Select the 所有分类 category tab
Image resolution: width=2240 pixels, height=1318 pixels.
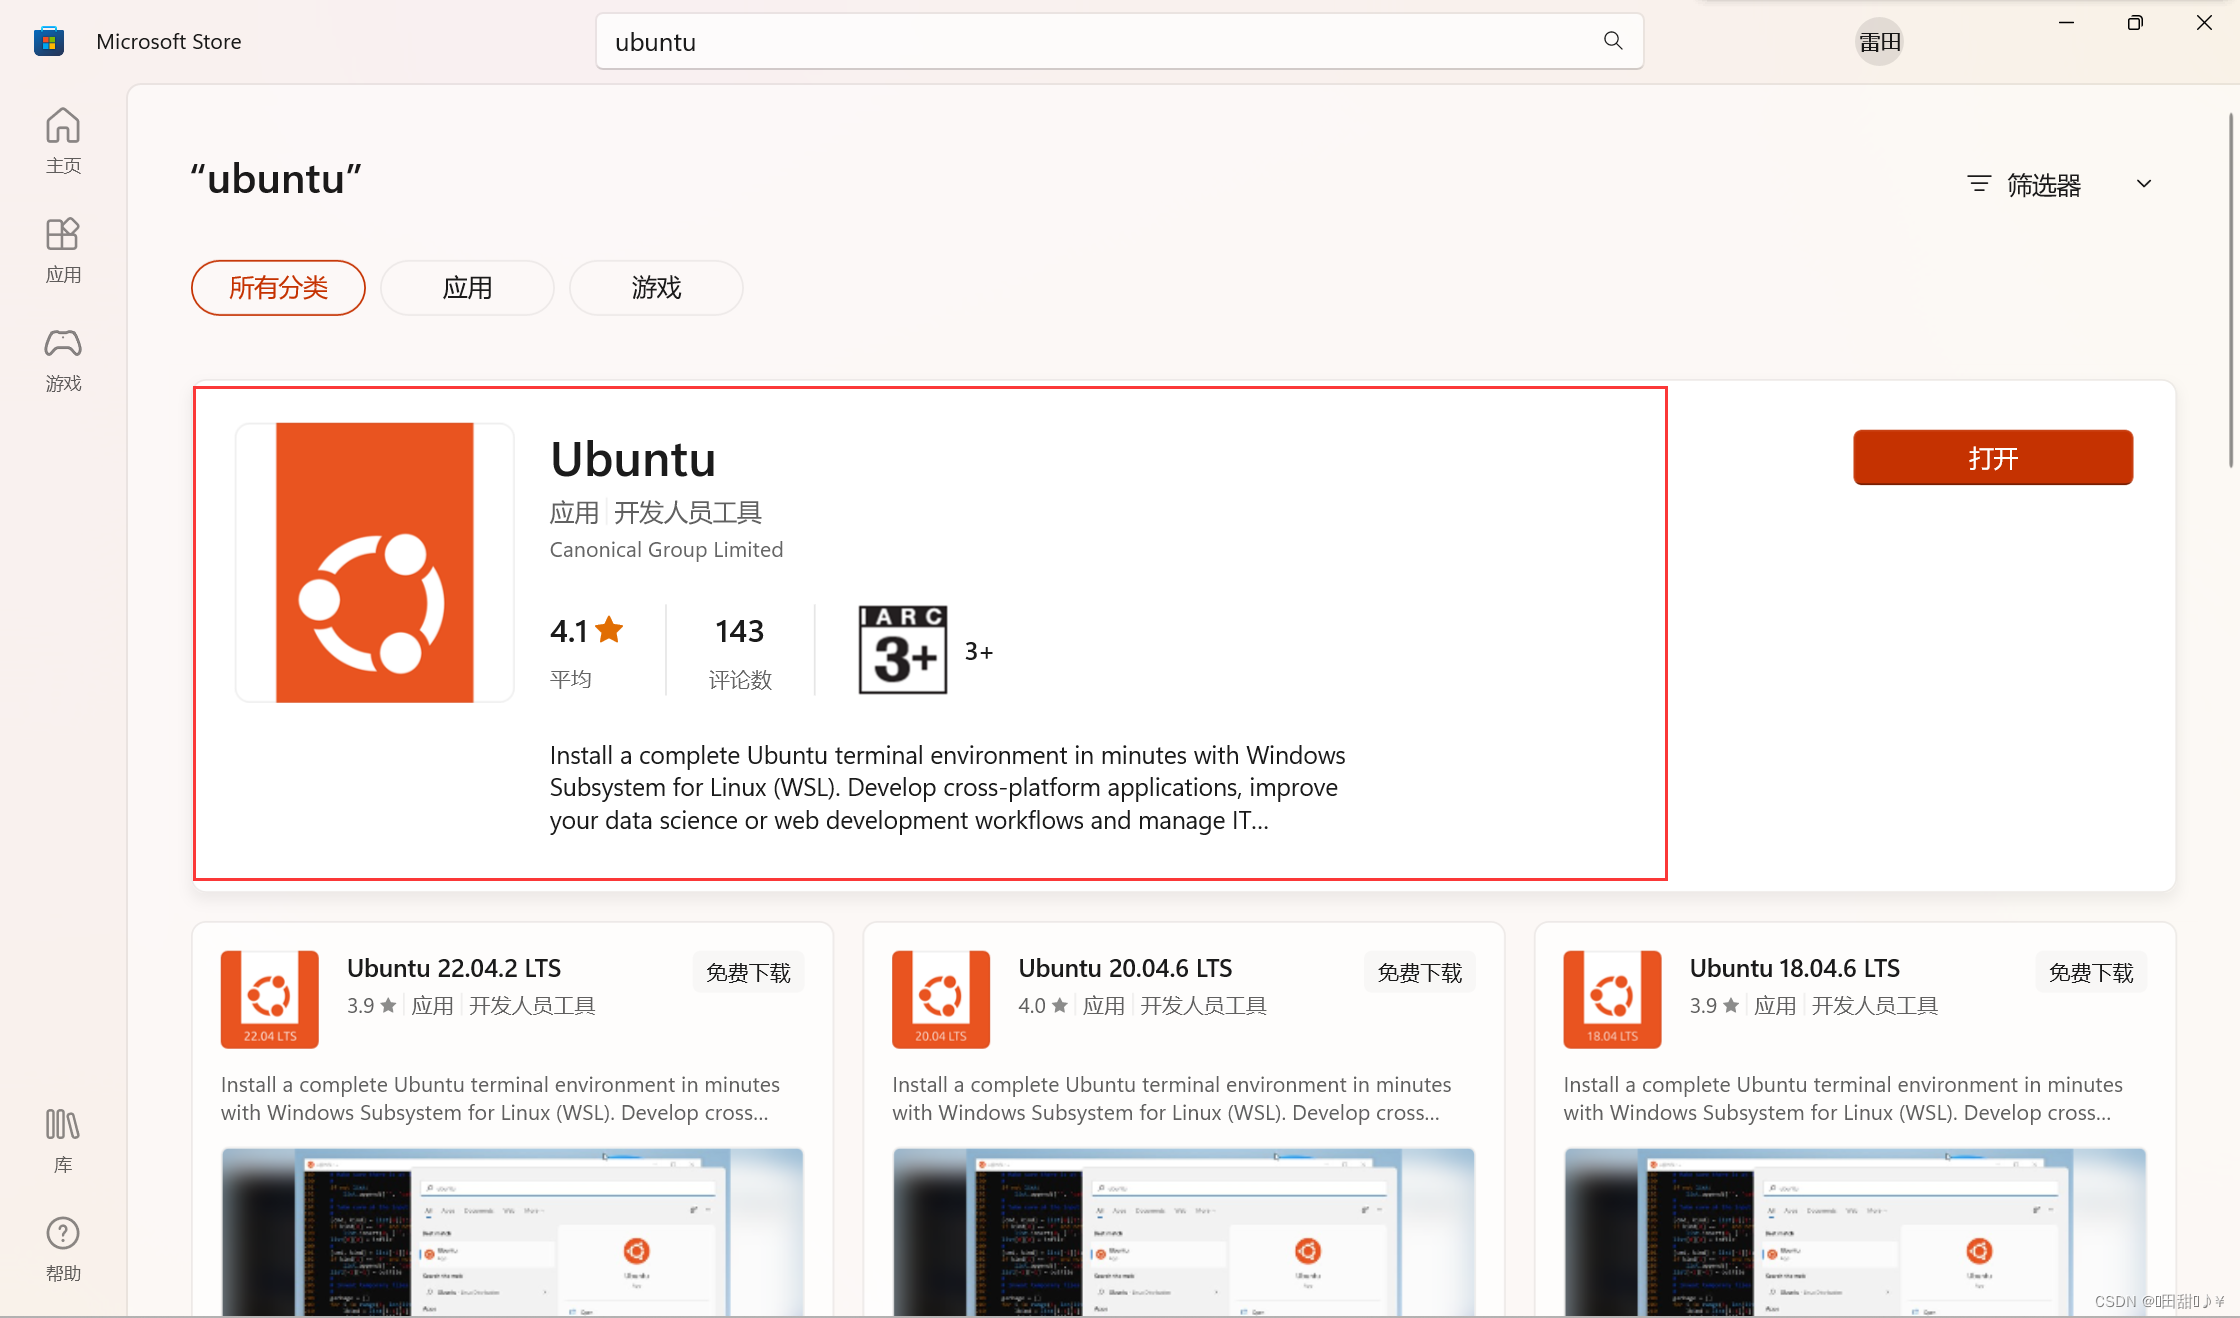pos(278,288)
